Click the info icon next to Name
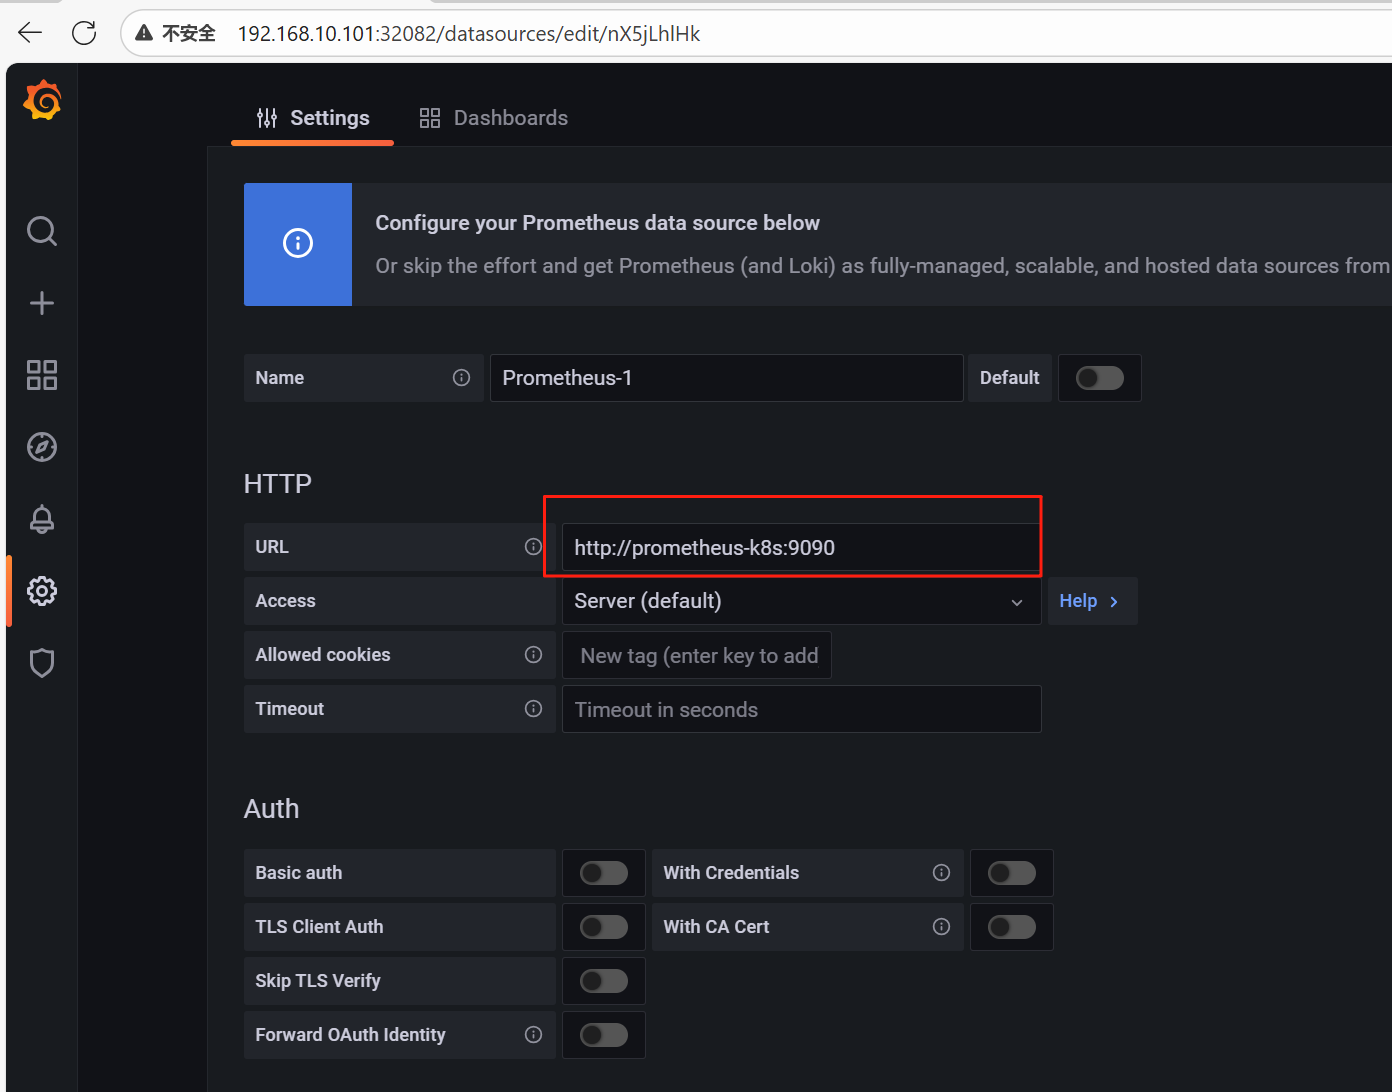1392x1092 pixels. [461, 377]
